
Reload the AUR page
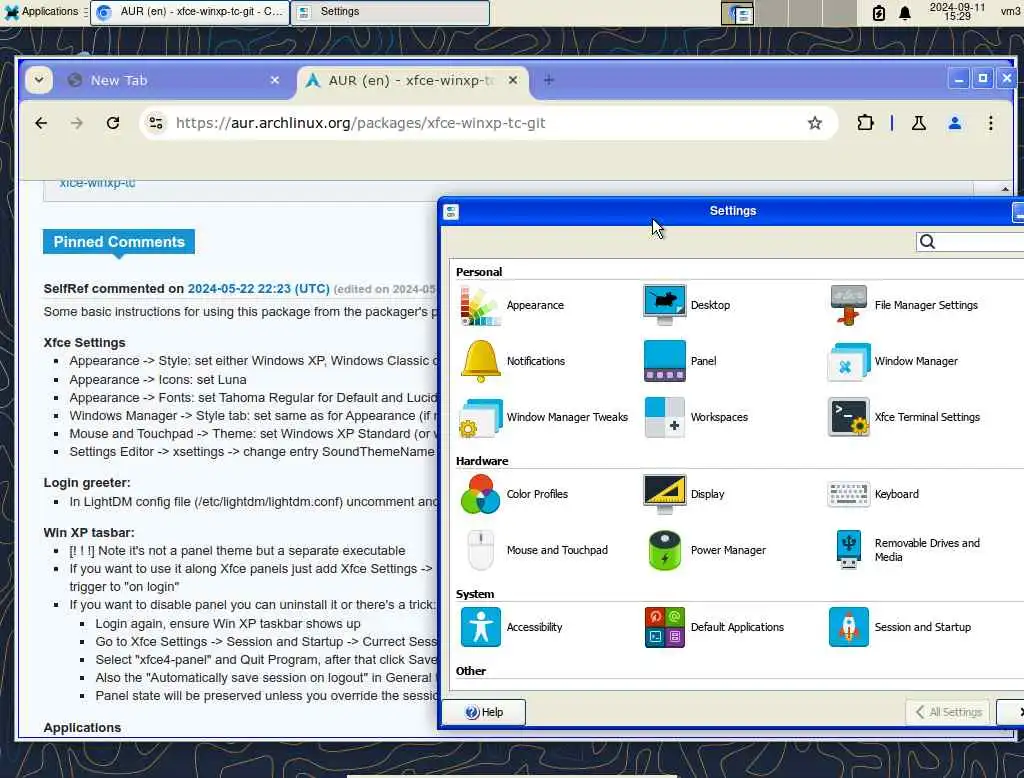[x=113, y=123]
